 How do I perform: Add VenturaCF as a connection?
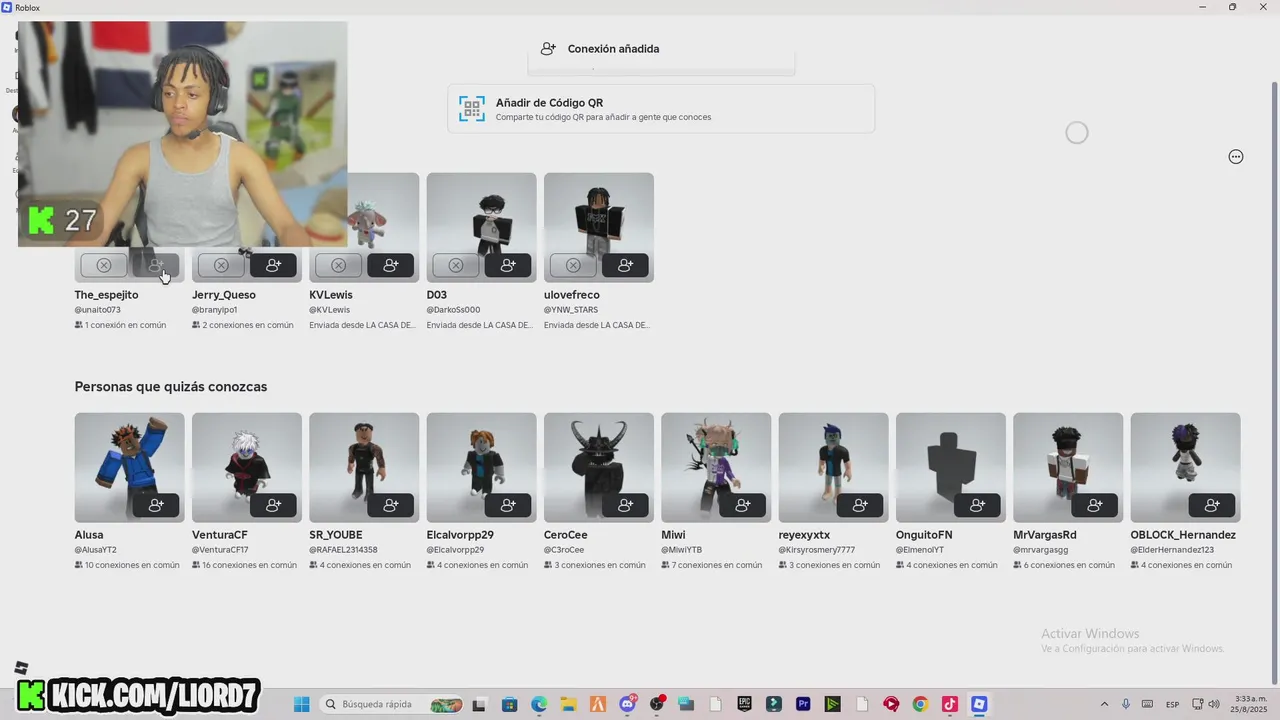coord(274,505)
